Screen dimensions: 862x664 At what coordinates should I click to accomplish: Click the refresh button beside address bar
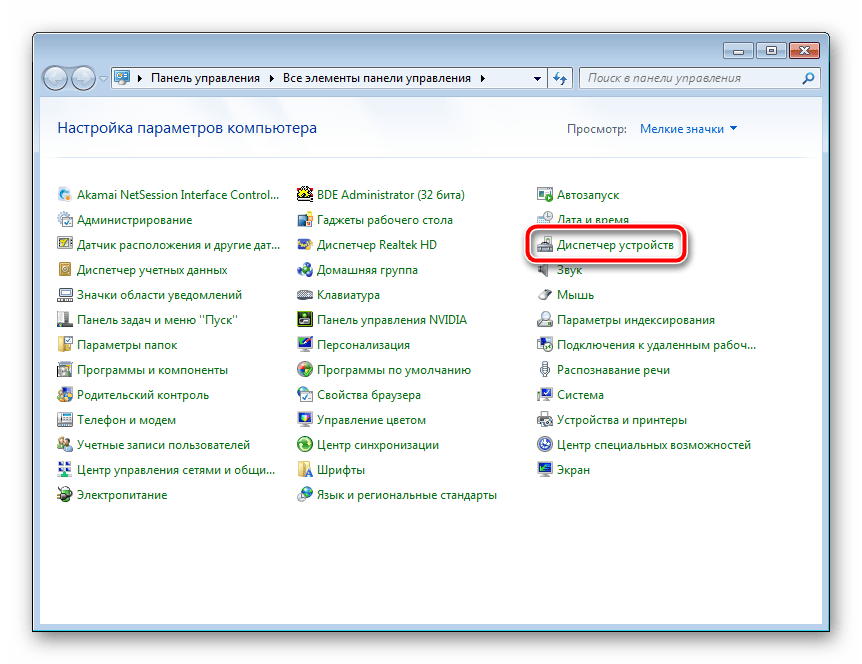560,78
